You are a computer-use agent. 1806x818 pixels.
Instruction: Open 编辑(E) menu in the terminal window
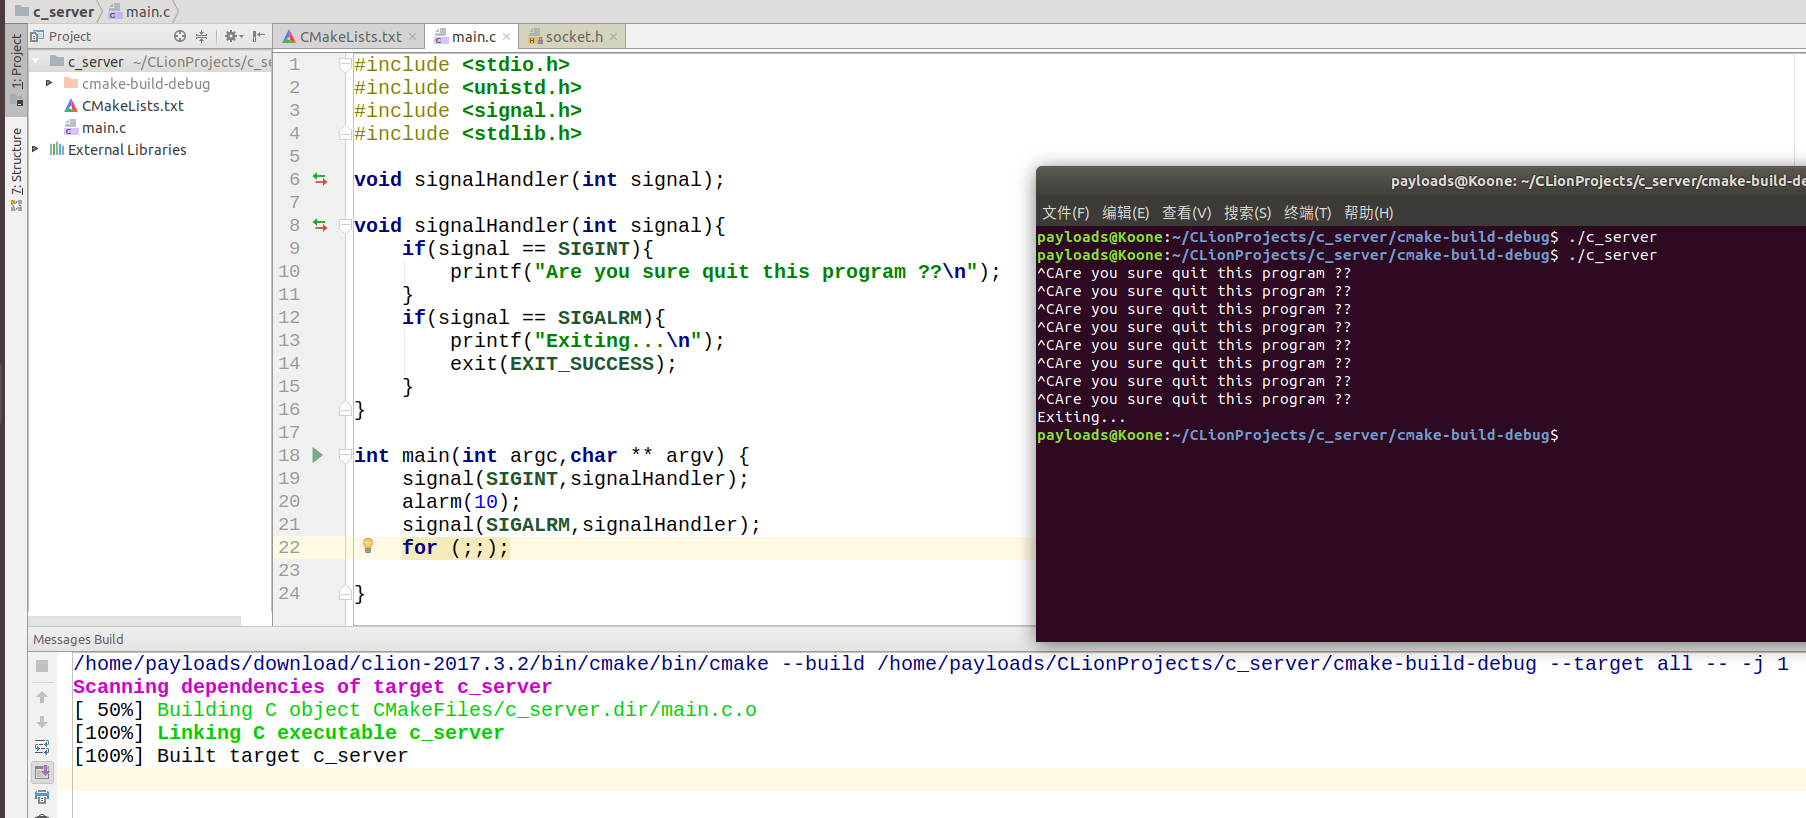(x=1126, y=213)
